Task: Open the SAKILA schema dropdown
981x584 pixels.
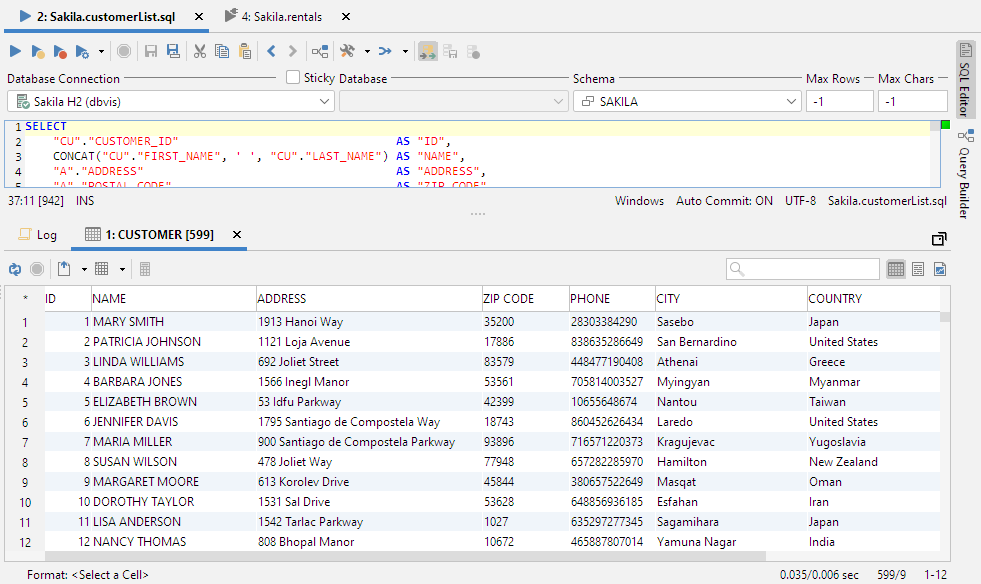Action: pyautogui.click(x=790, y=101)
